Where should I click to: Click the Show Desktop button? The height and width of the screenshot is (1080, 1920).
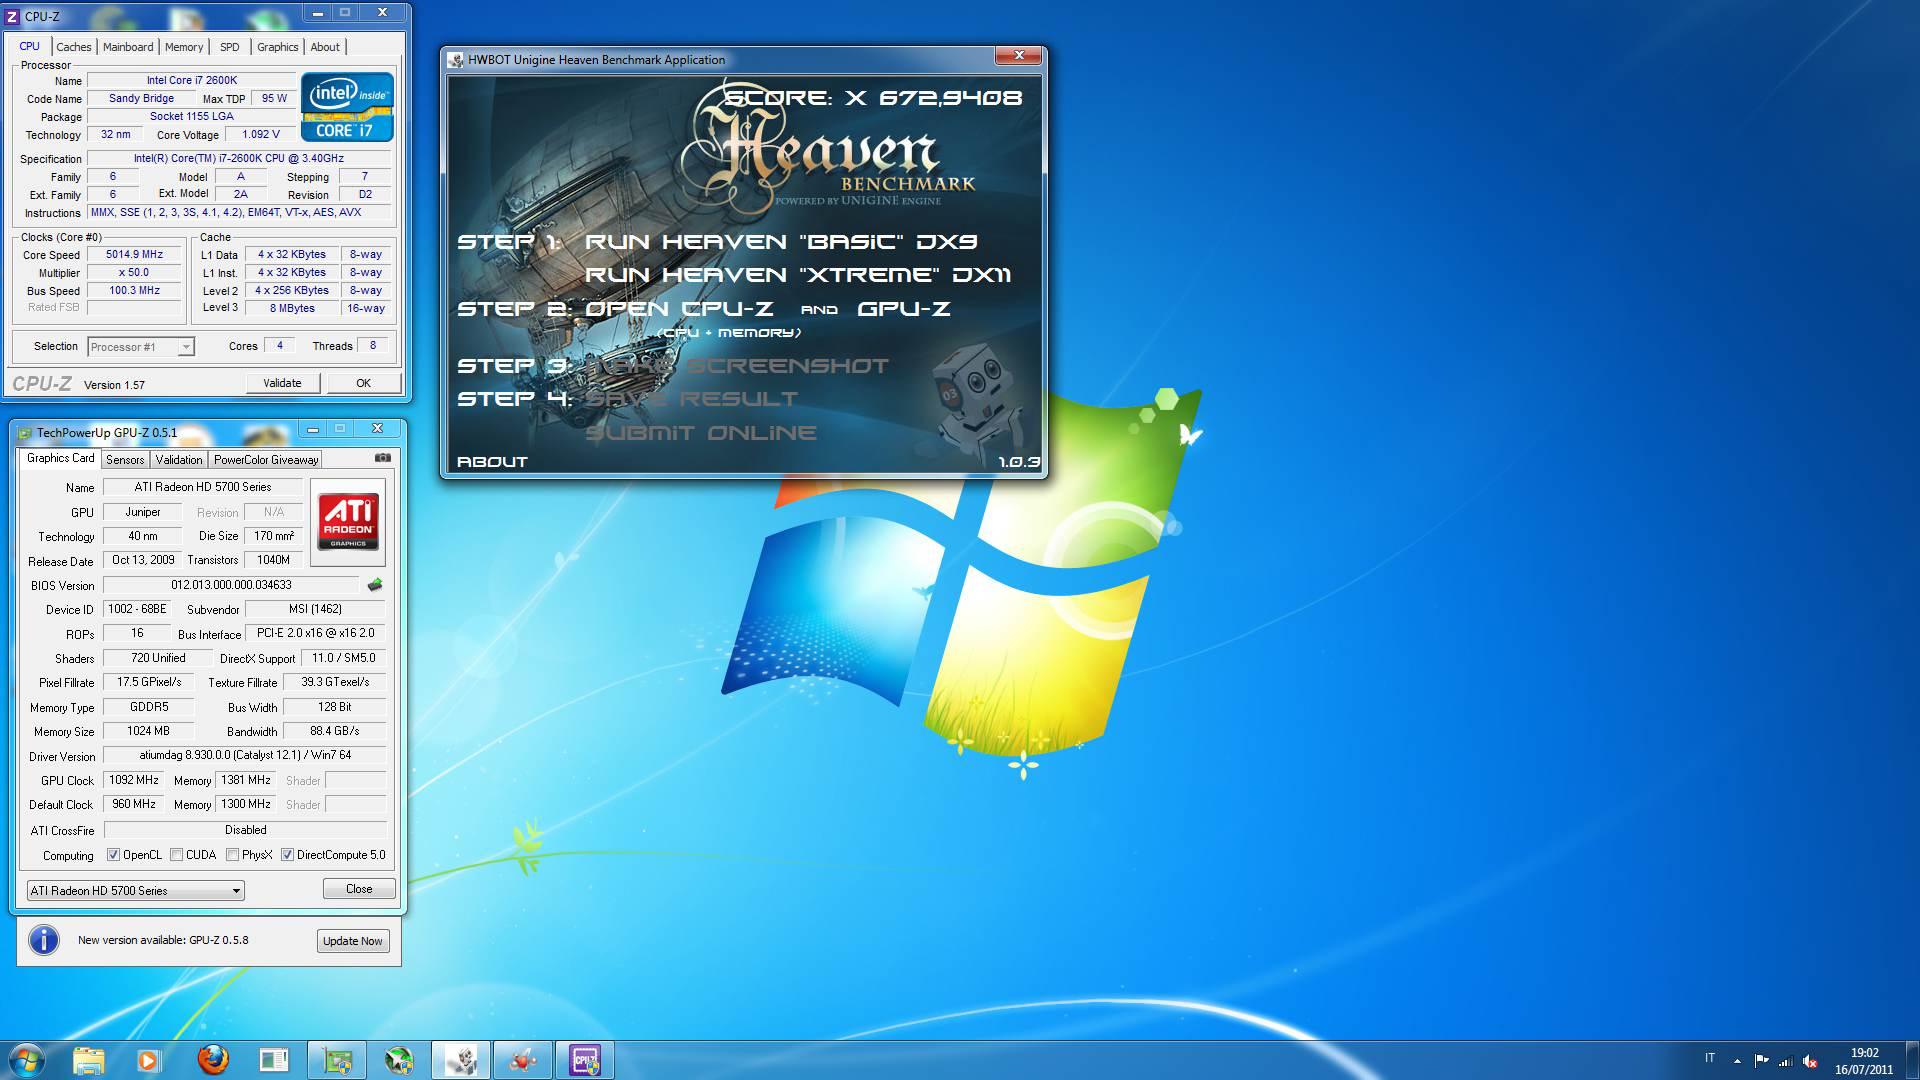point(1912,1059)
